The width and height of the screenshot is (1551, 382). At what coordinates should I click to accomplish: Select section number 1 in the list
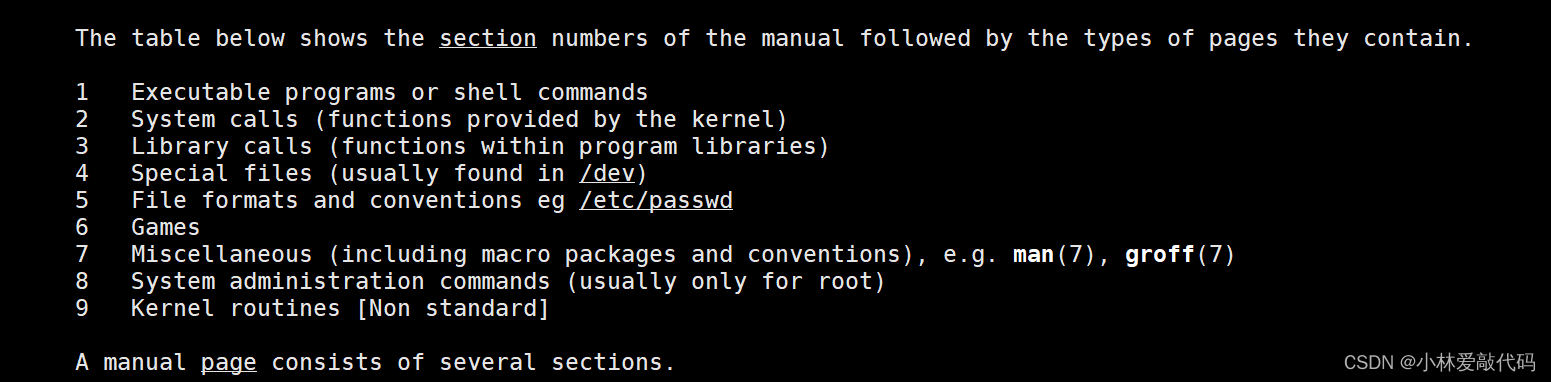click(82, 93)
